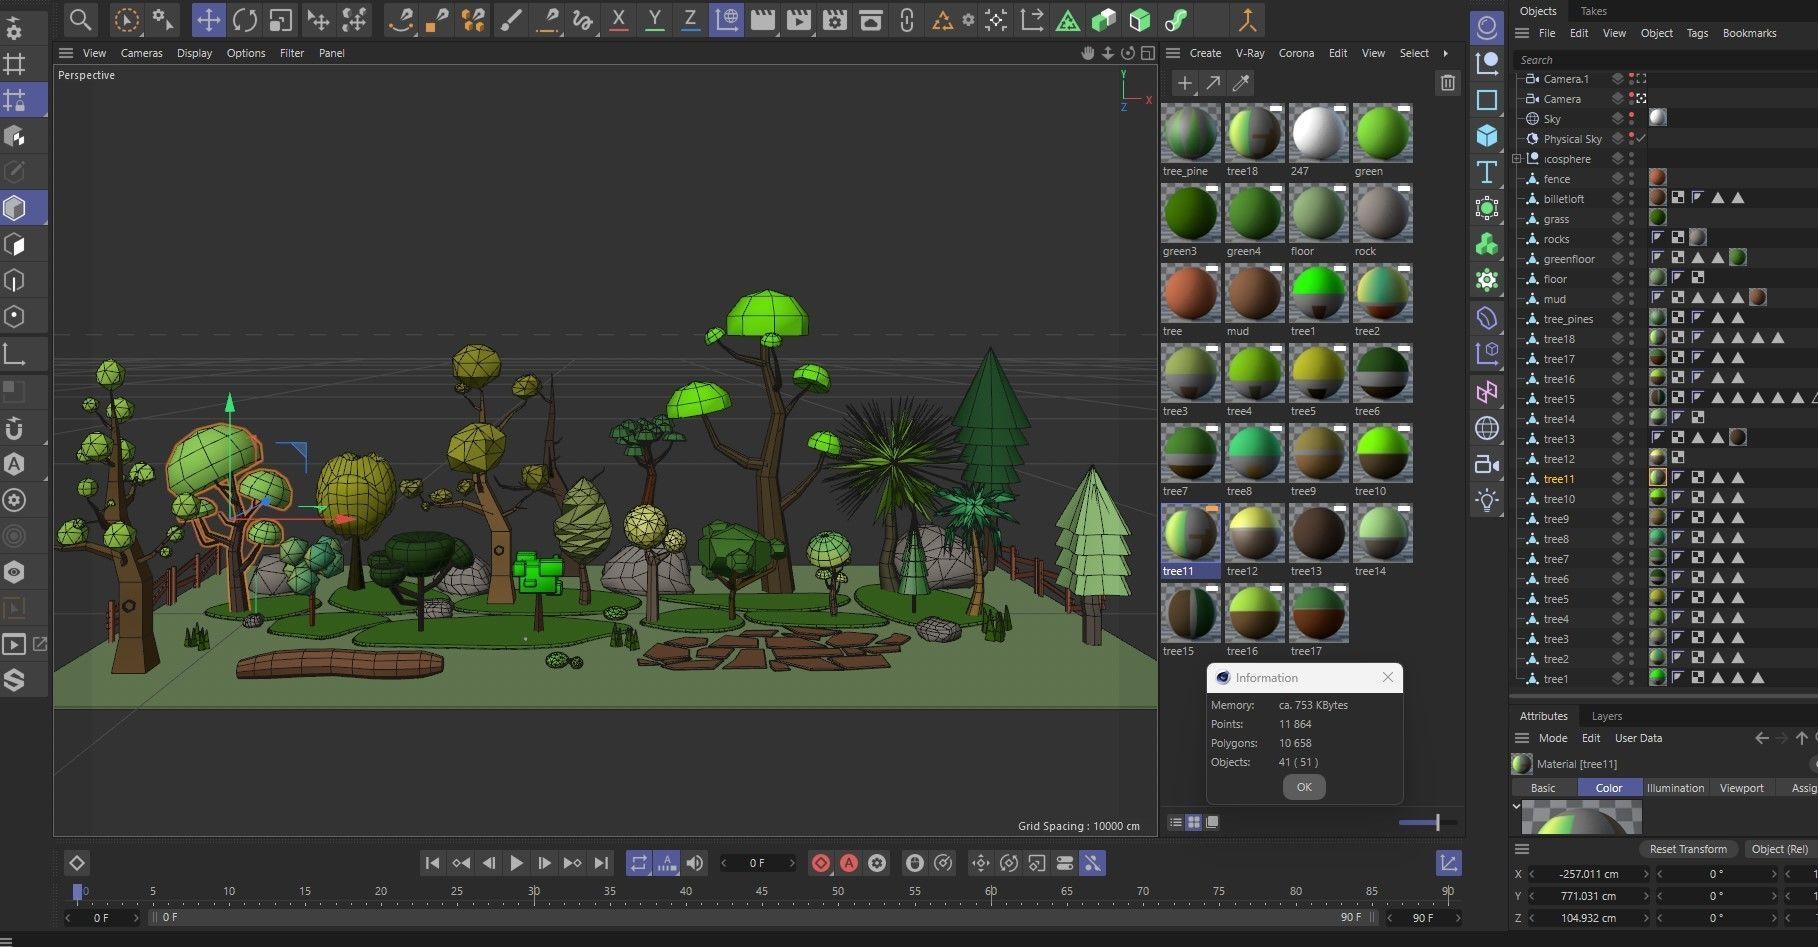
Task: Click the Render View clapperboard icon
Action: [x=763, y=19]
